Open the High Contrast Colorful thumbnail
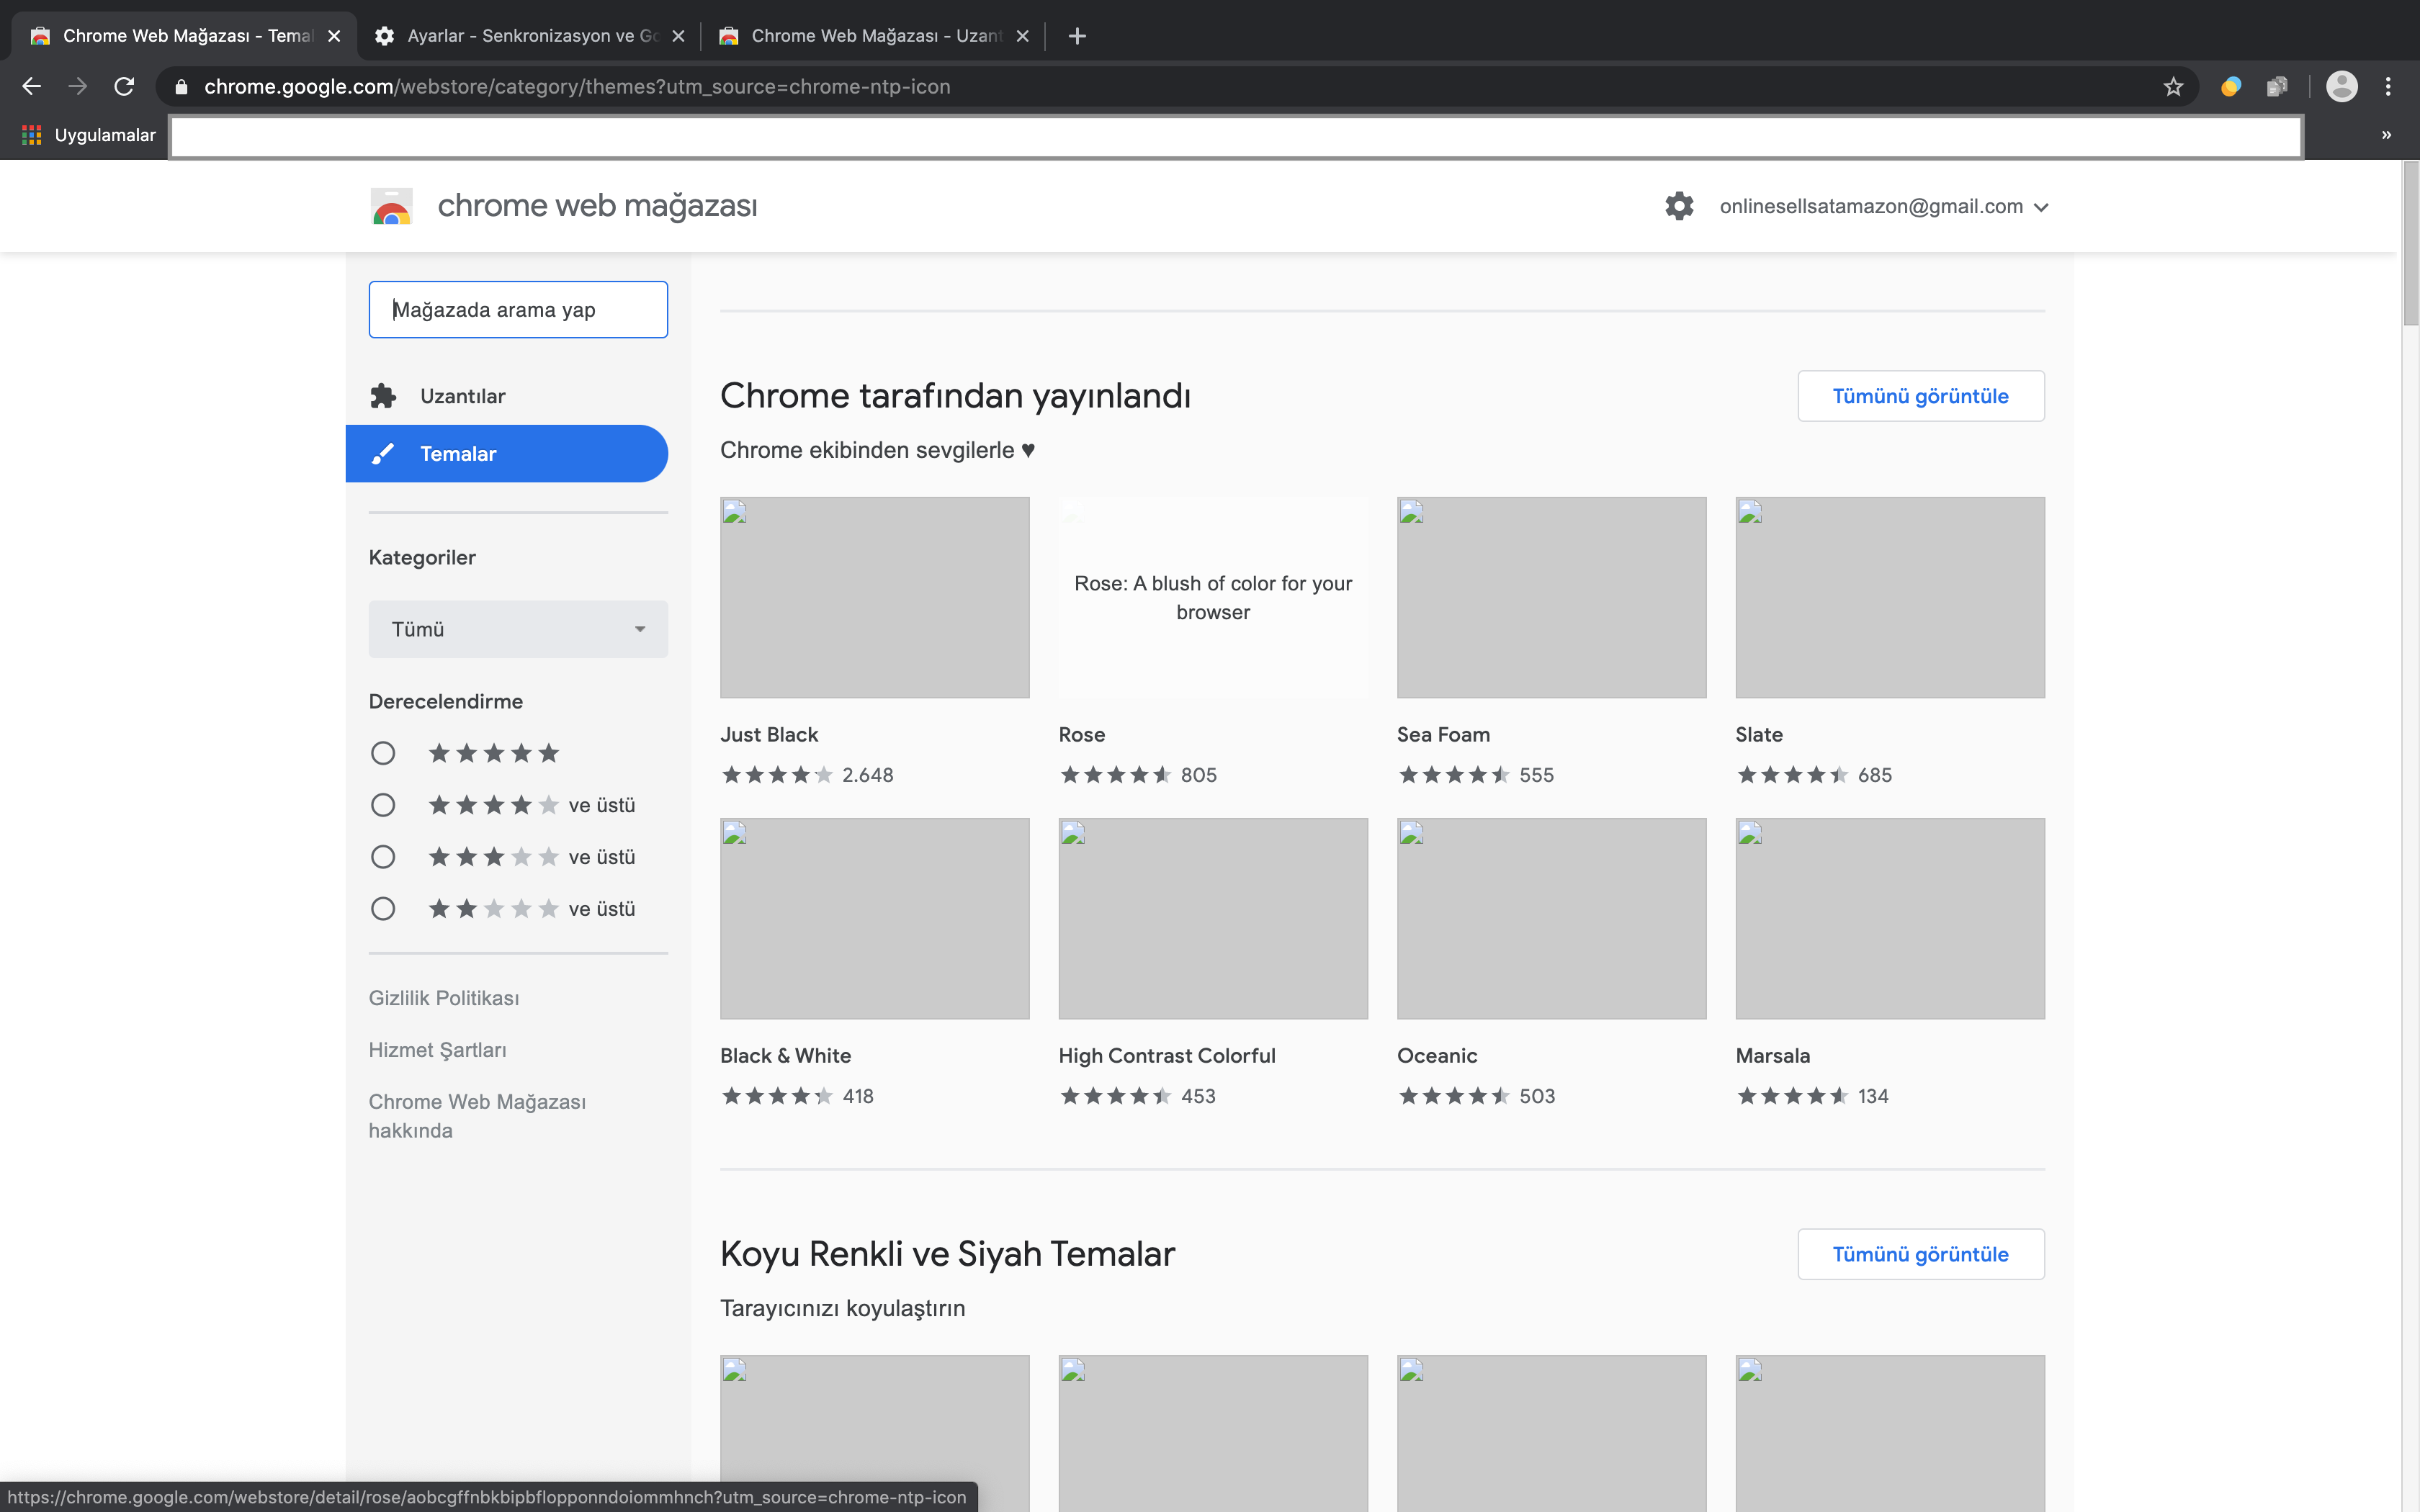 tap(1213, 919)
